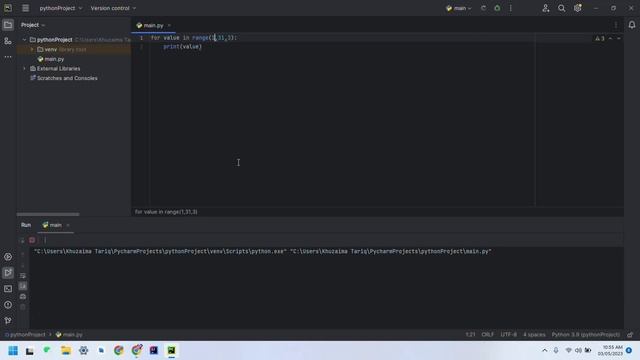Open more run actions menu
This screenshot has height=360, width=640.
tap(510, 8)
